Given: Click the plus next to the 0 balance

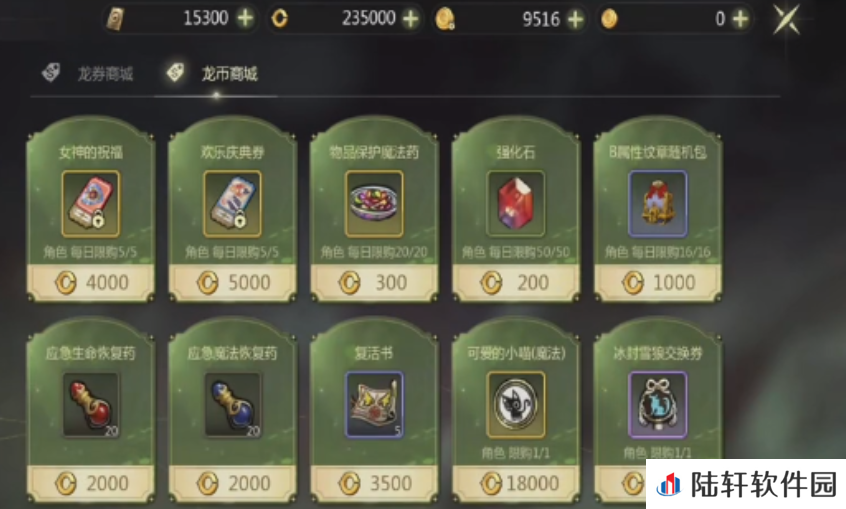Looking at the screenshot, I should pyautogui.click(x=740, y=19).
